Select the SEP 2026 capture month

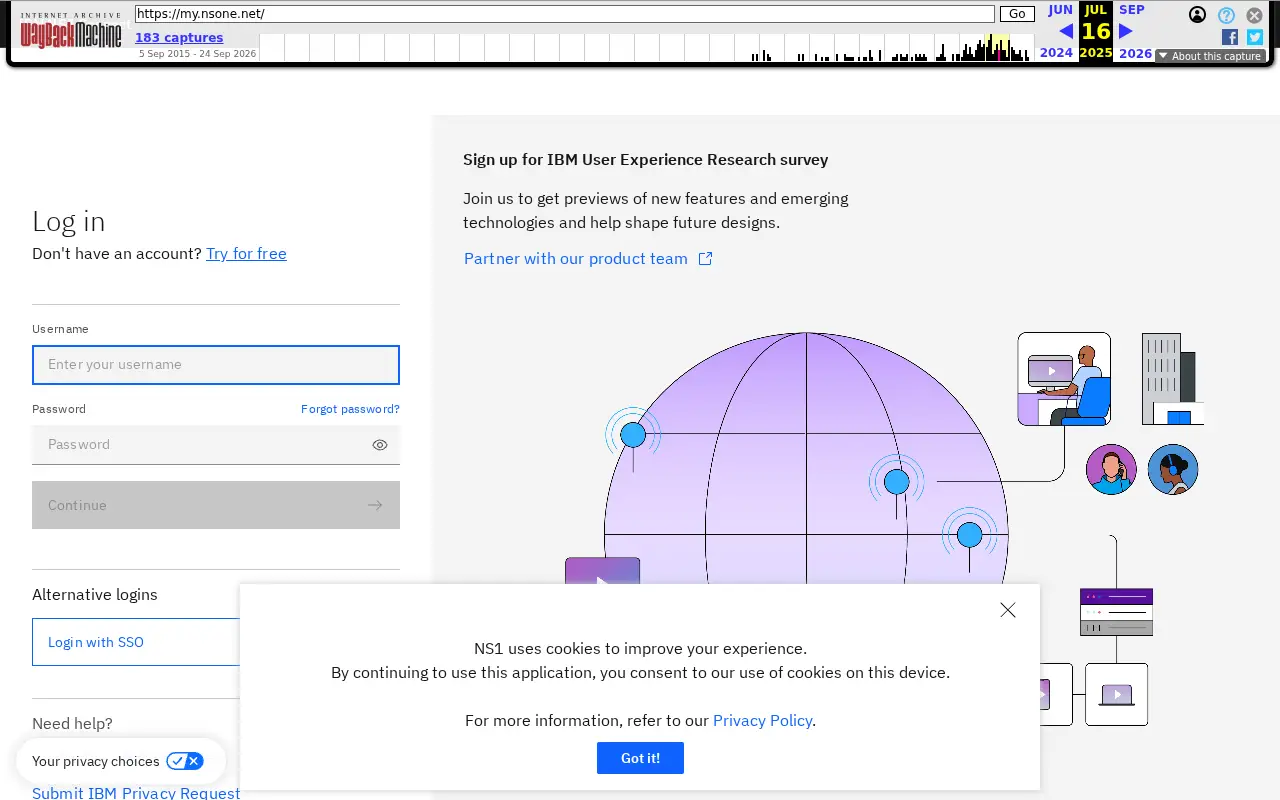click(1134, 31)
